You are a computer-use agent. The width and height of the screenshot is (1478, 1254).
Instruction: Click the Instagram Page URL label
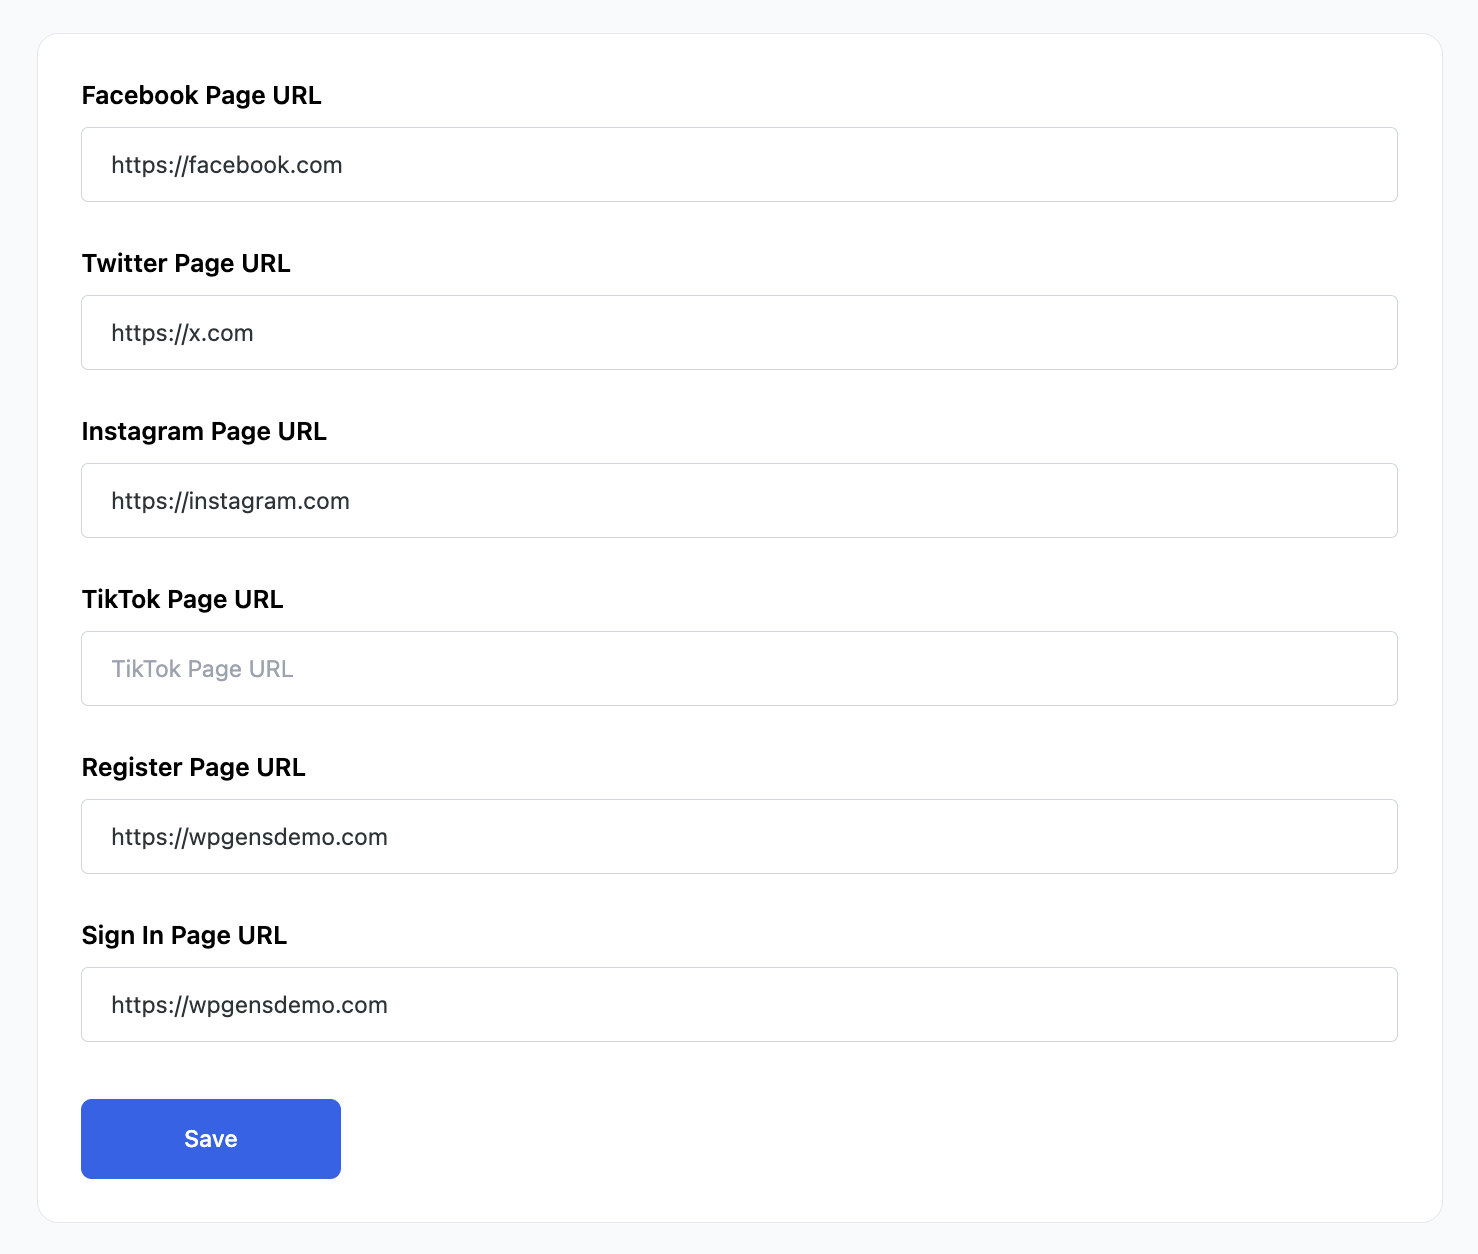[x=204, y=431]
